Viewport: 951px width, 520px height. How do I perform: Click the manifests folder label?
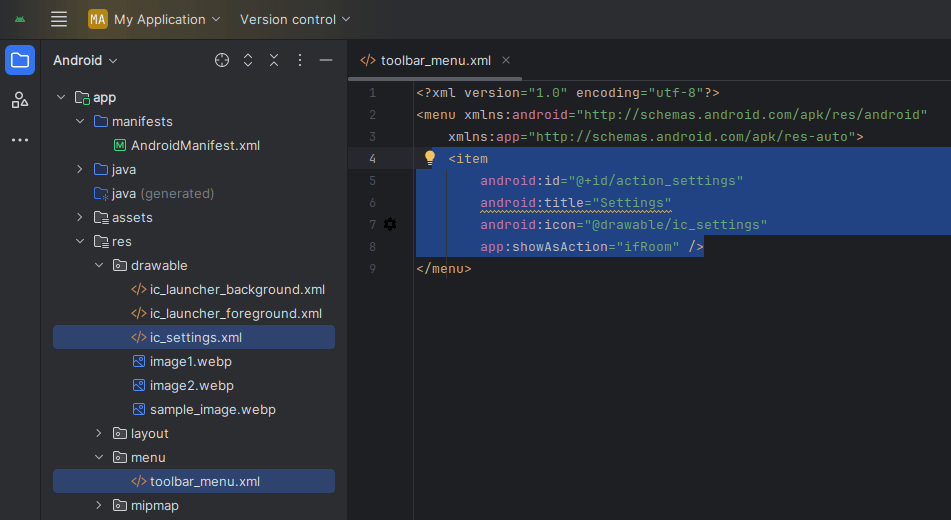(142, 121)
